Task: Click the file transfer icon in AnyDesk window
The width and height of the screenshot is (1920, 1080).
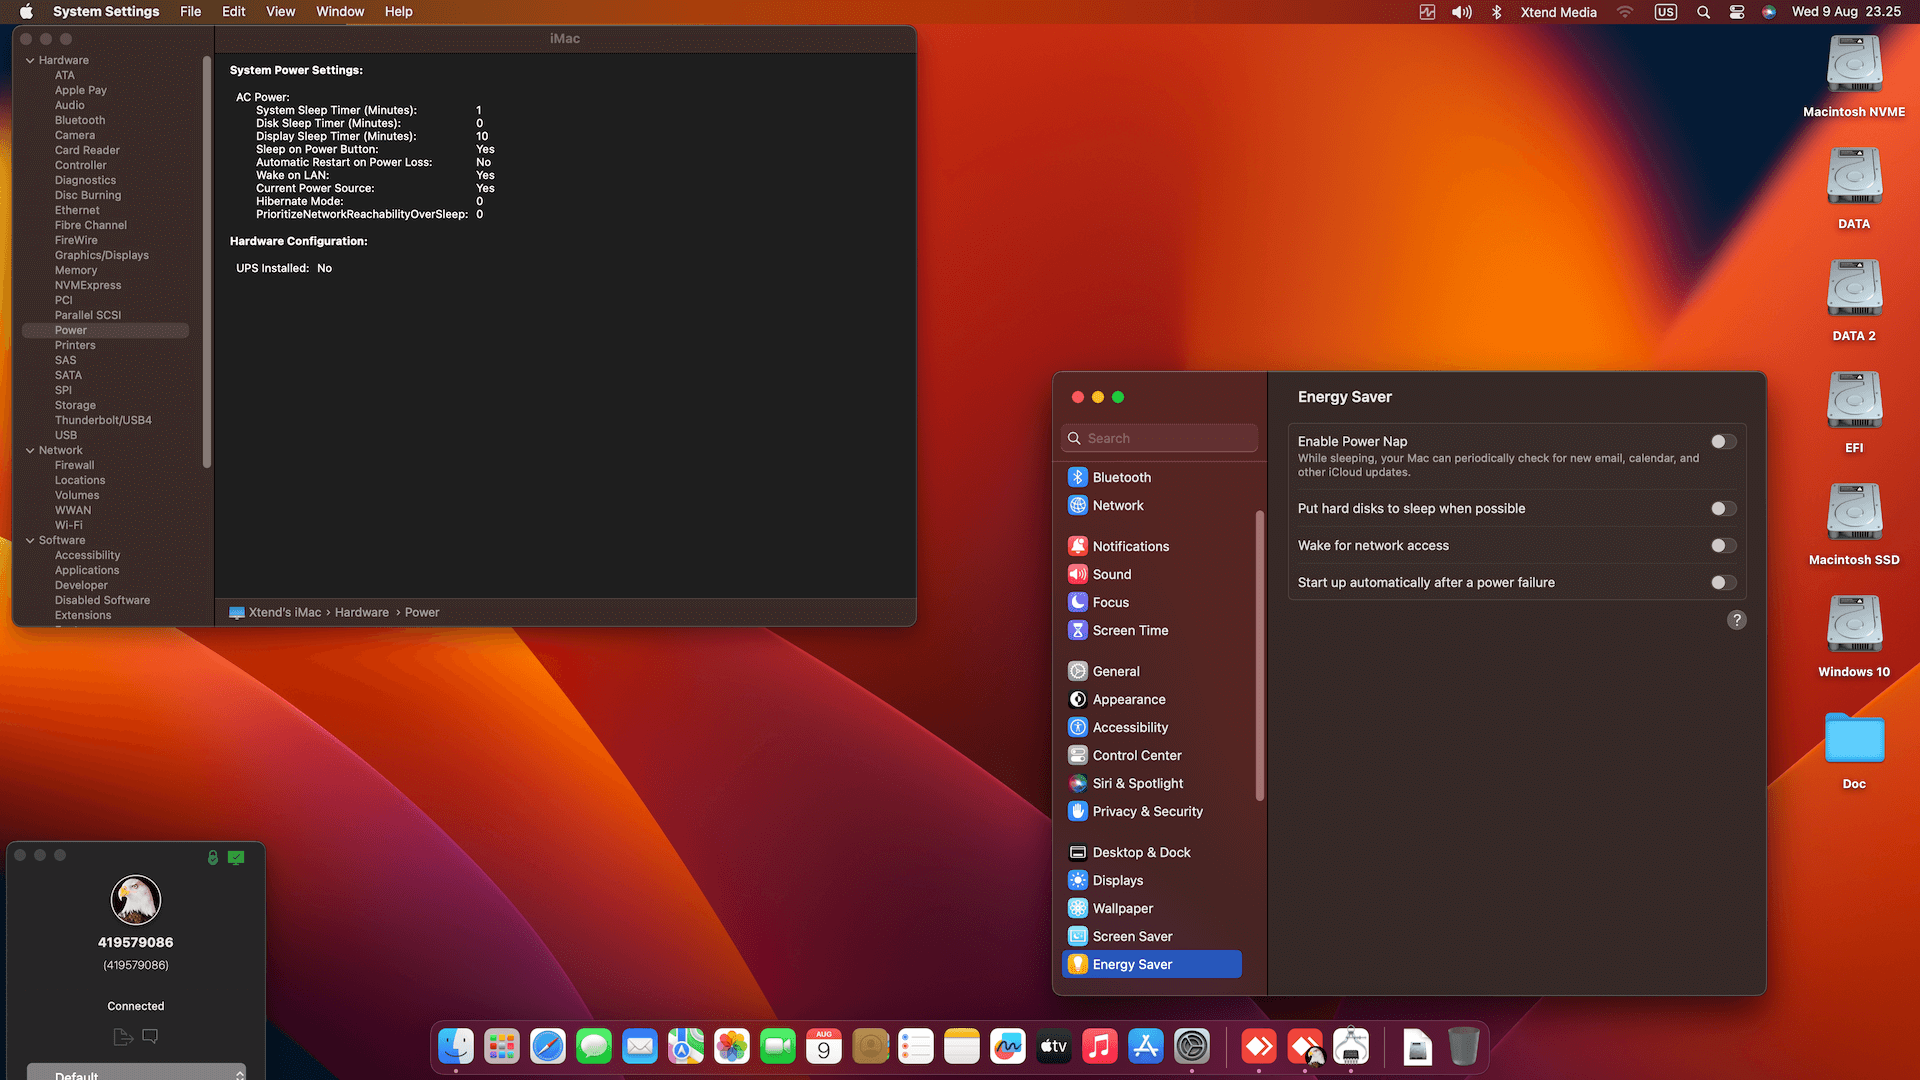Action: click(x=123, y=1037)
